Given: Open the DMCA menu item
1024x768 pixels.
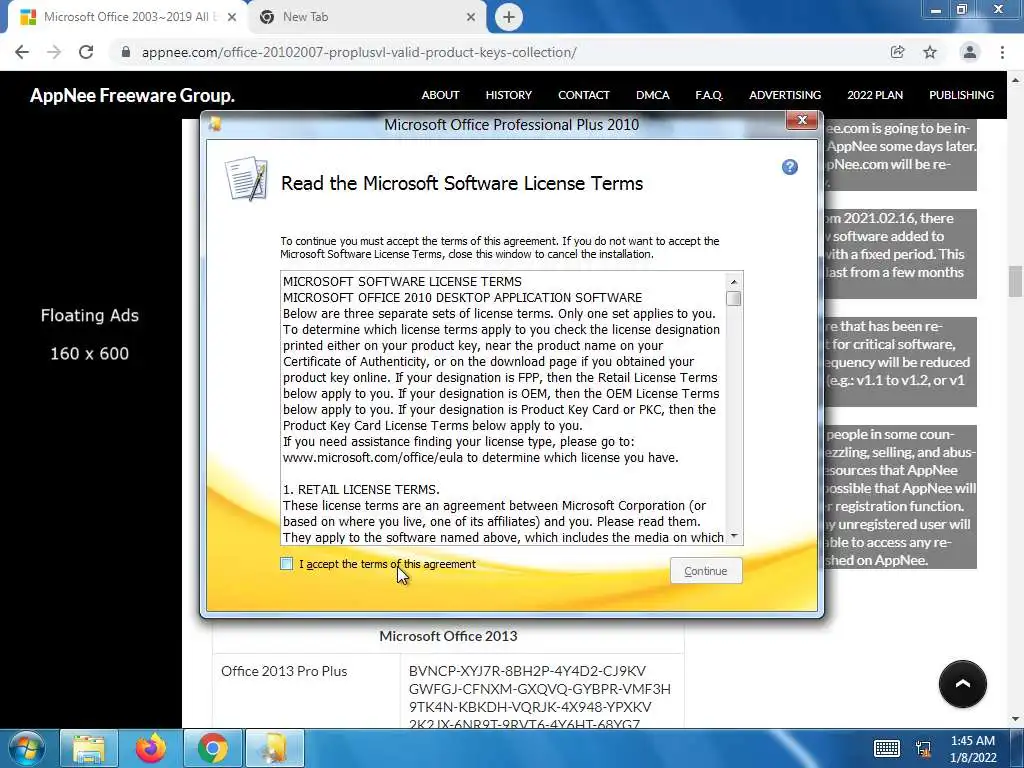Looking at the screenshot, I should tap(652, 95).
